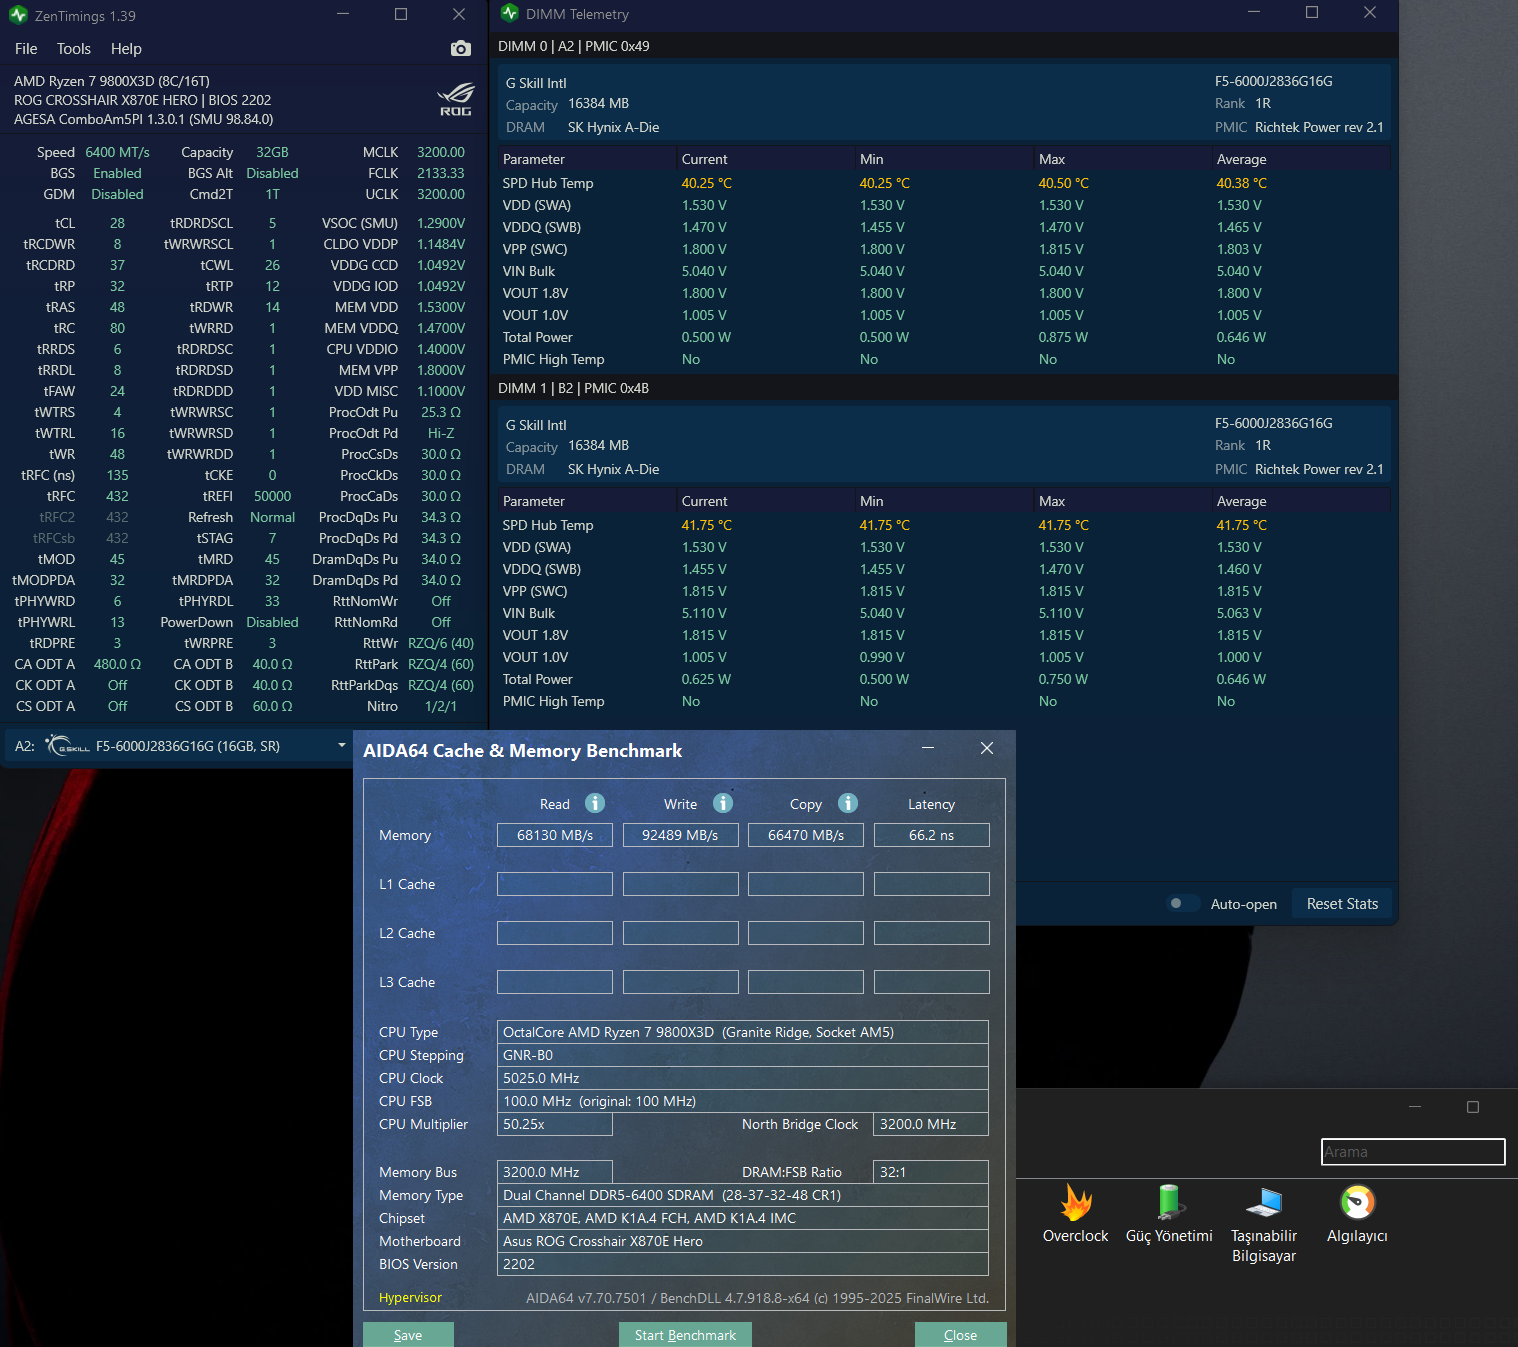Screen dimensions: 1518x1347
Task: Click the North Bridge Clock value
Action: click(x=931, y=1124)
